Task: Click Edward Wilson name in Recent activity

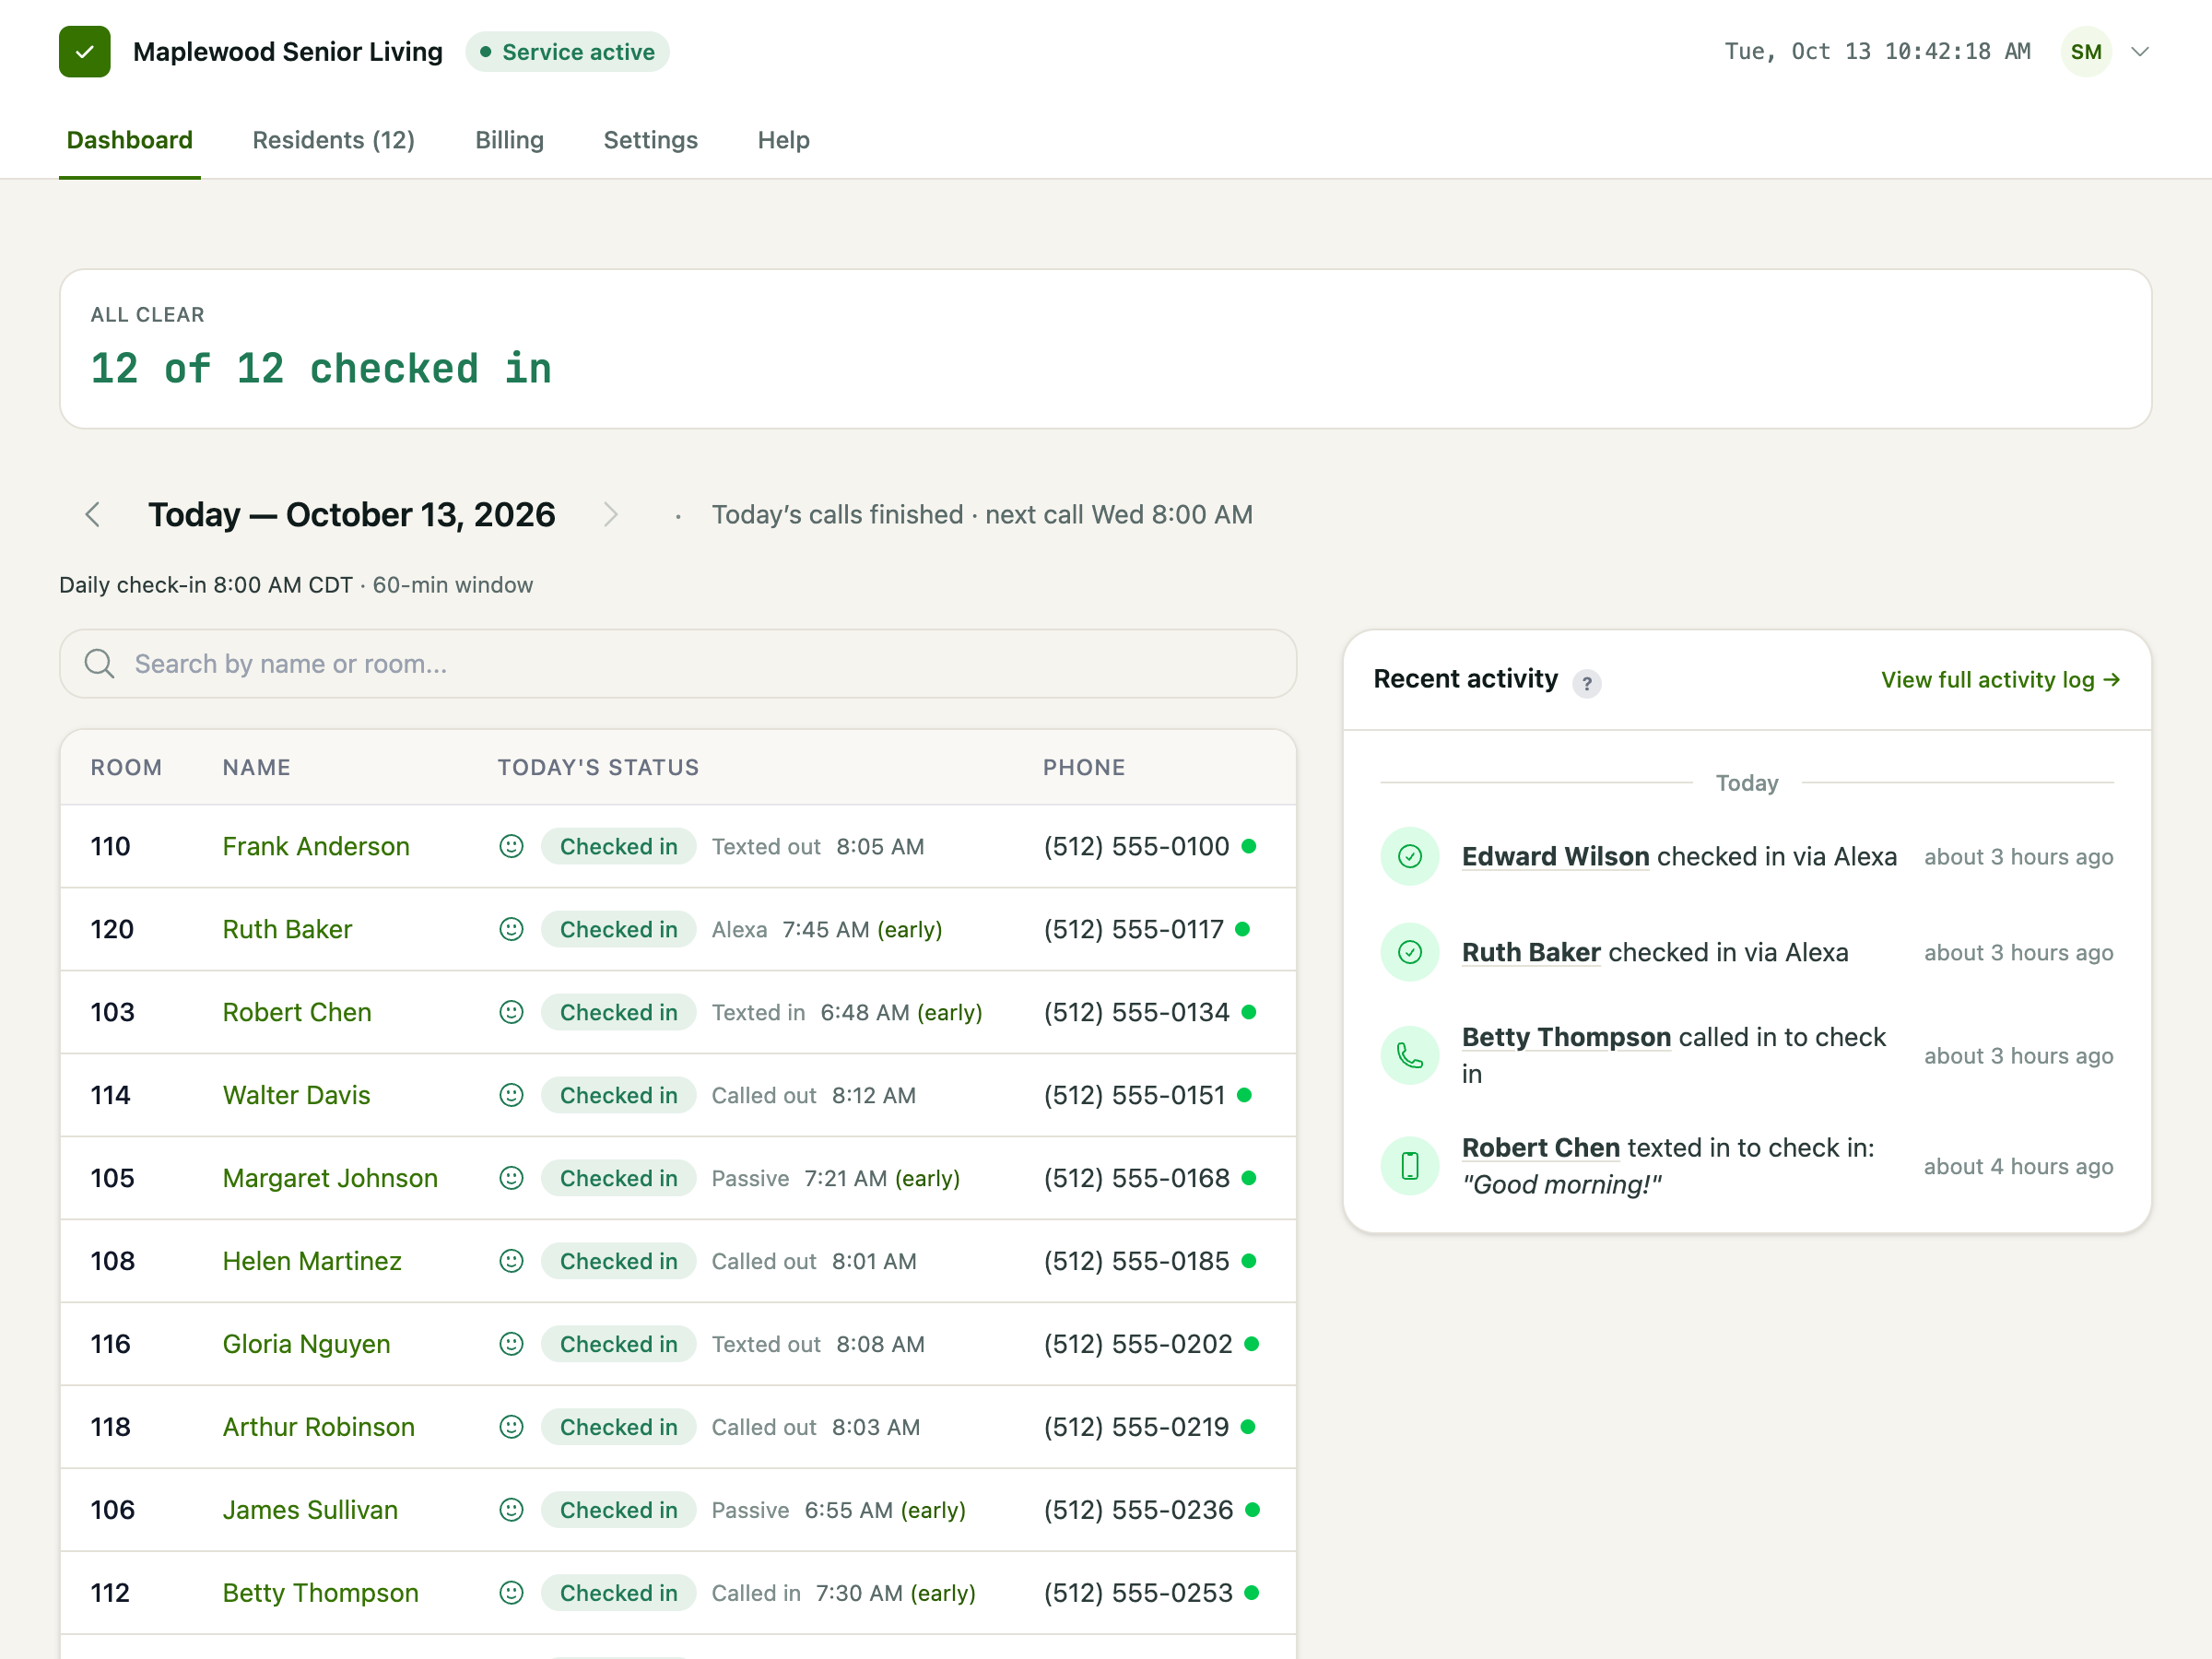Action: [1556, 857]
